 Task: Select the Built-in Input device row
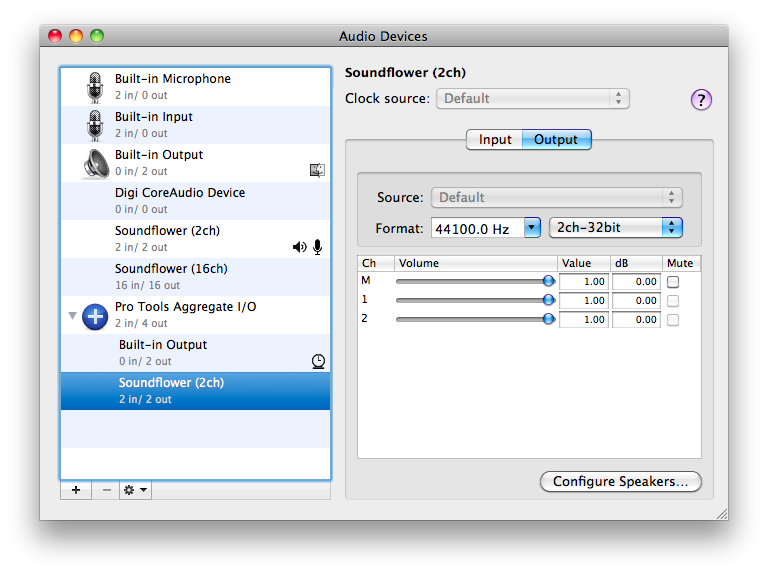pyautogui.click(x=195, y=125)
